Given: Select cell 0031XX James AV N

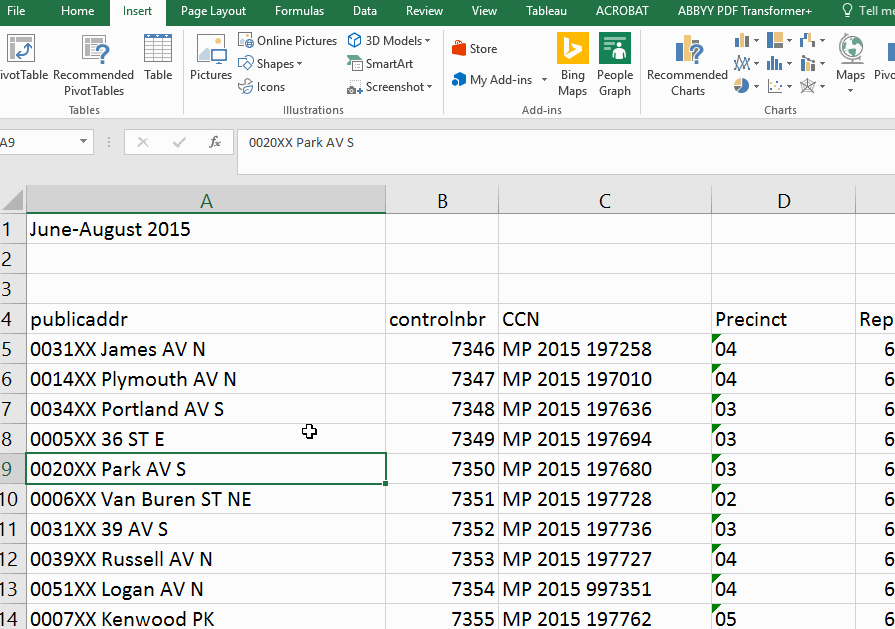Looking at the screenshot, I should 206,349.
